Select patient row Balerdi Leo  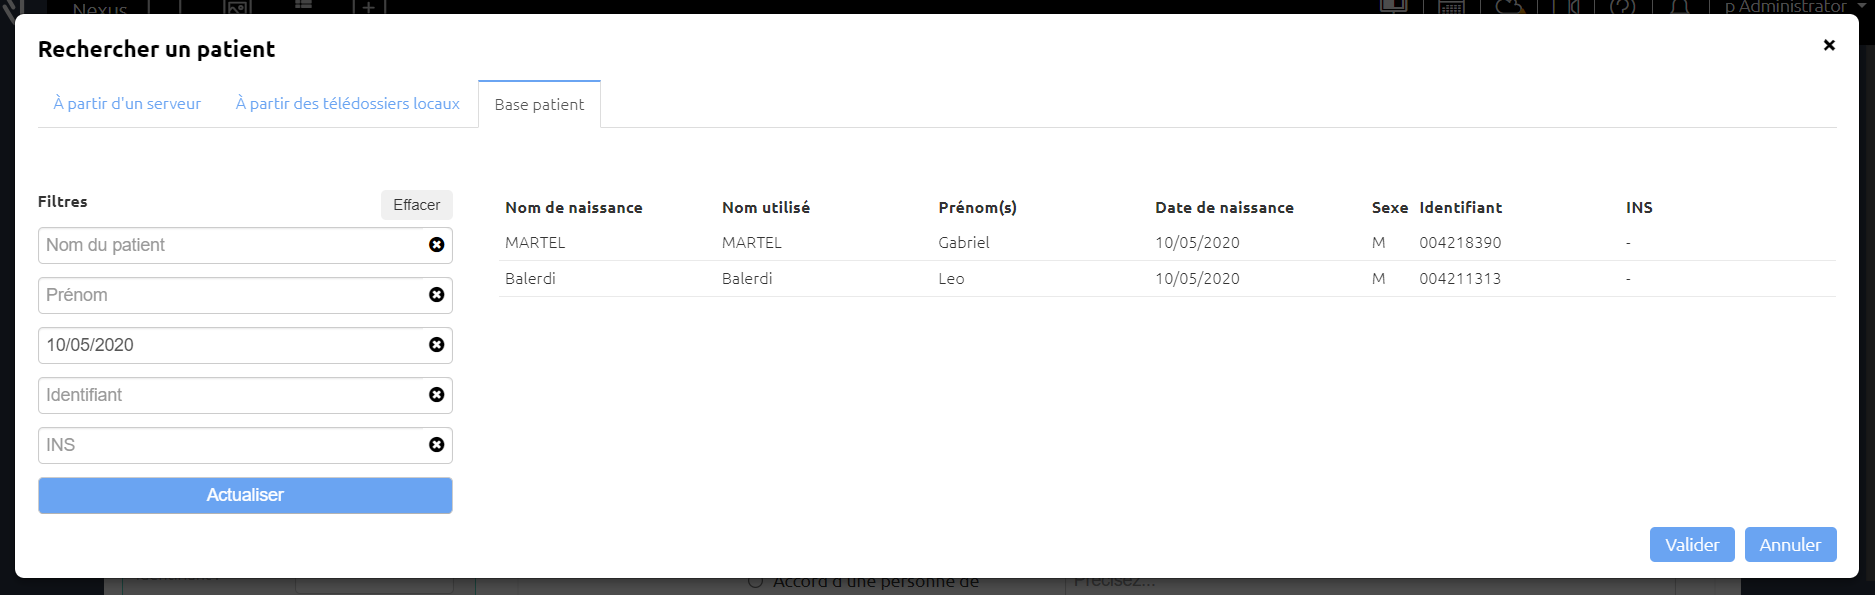[x=1166, y=279]
